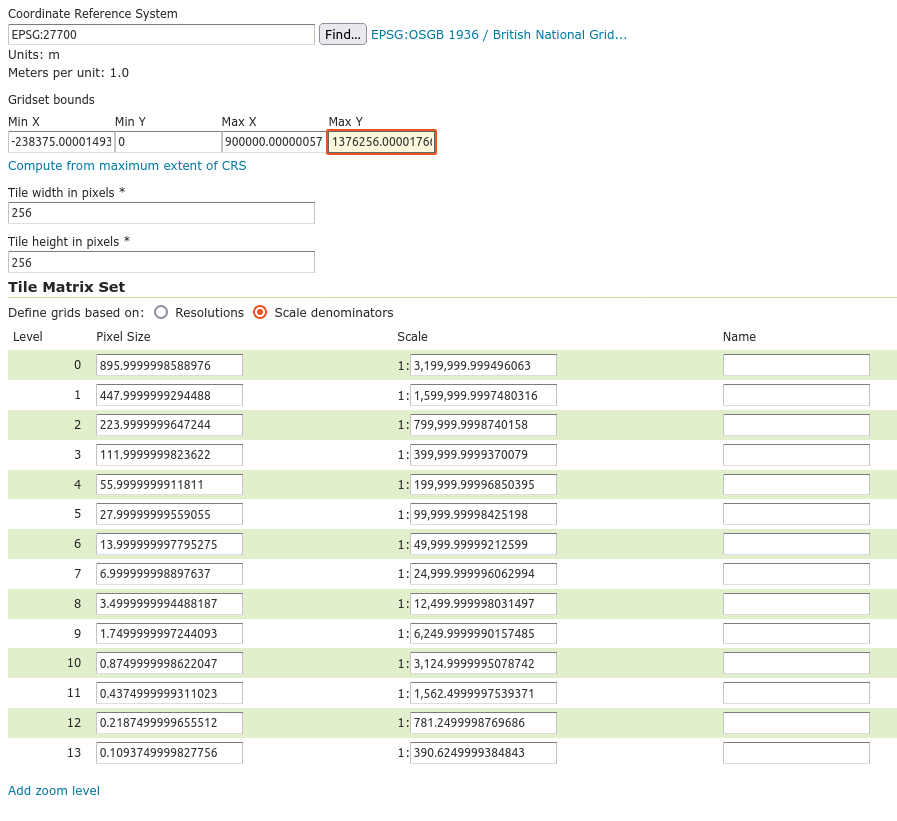This screenshot has width=897, height=821.
Task: Click the Min Y bounds field
Action: point(168,142)
